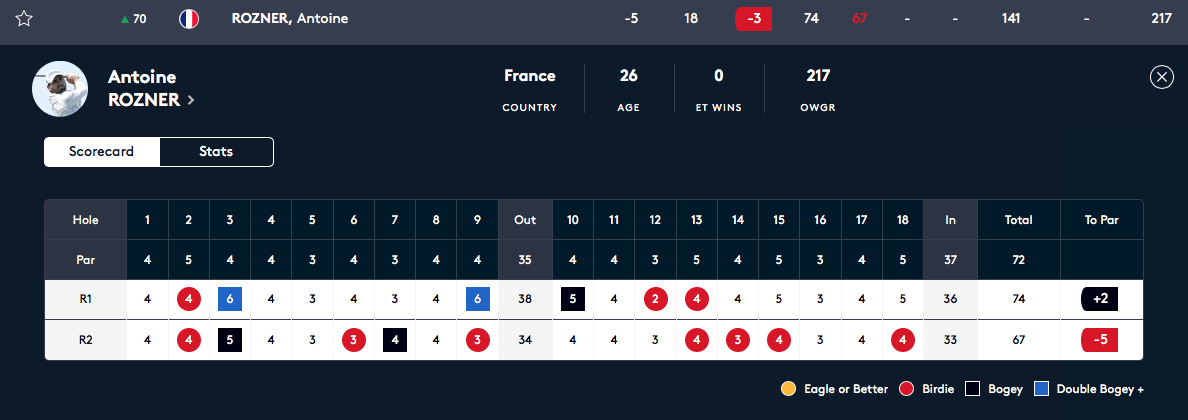Click the ROZNER, Antoine leaderboard name
1188x420 pixels.
pyautogui.click(x=290, y=19)
